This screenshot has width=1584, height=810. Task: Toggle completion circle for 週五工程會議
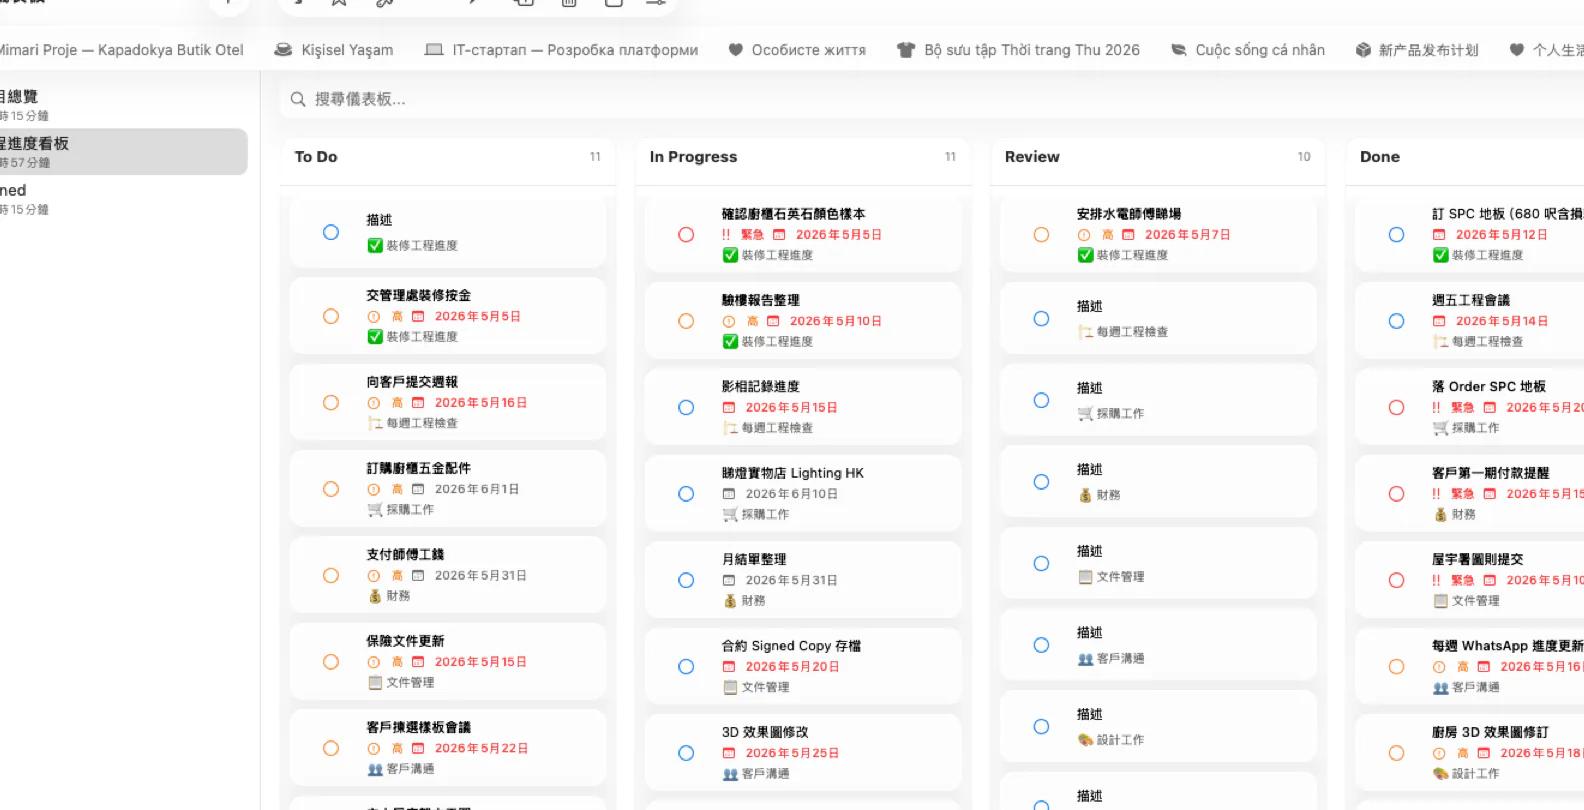coord(1396,321)
